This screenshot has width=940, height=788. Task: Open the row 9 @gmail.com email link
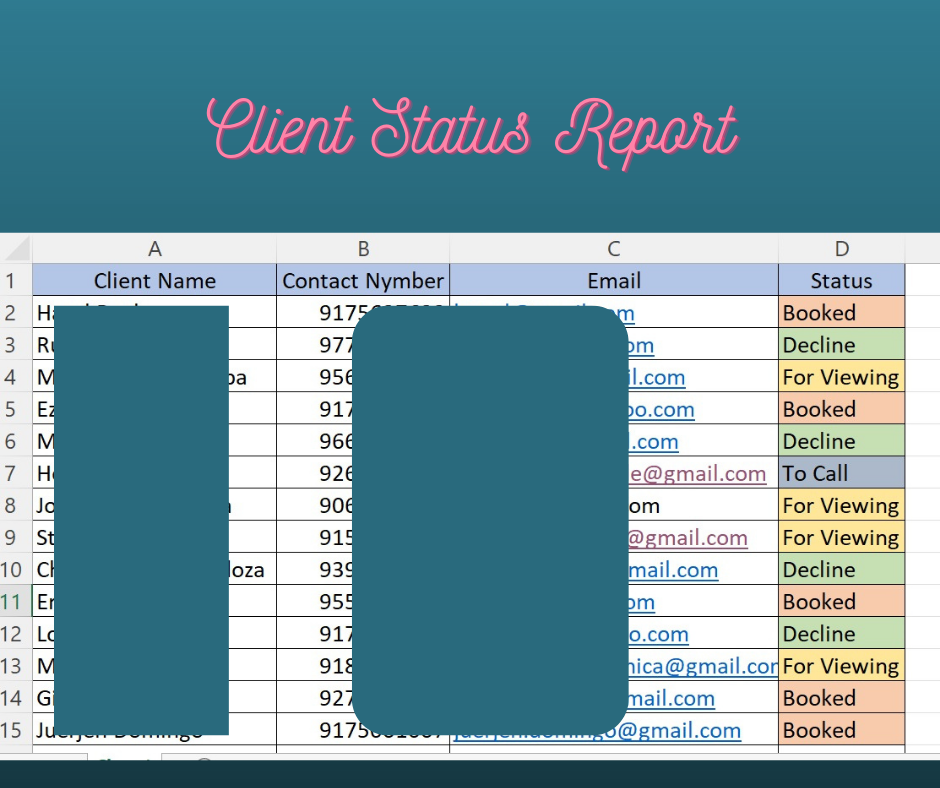688,538
